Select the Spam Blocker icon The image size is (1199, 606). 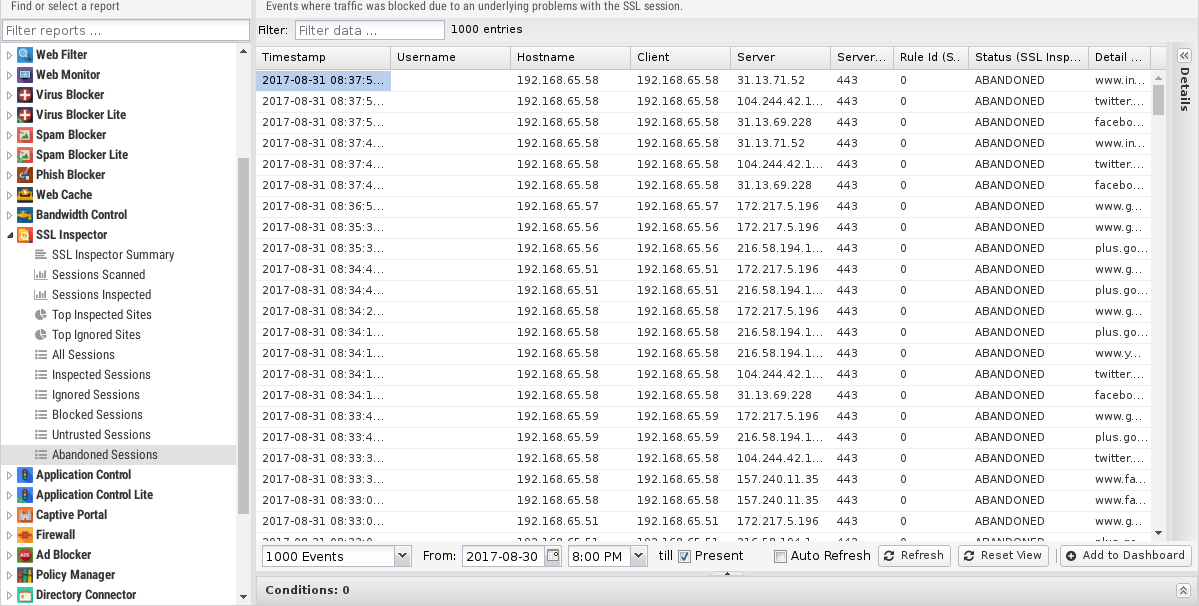pyautogui.click(x=25, y=135)
